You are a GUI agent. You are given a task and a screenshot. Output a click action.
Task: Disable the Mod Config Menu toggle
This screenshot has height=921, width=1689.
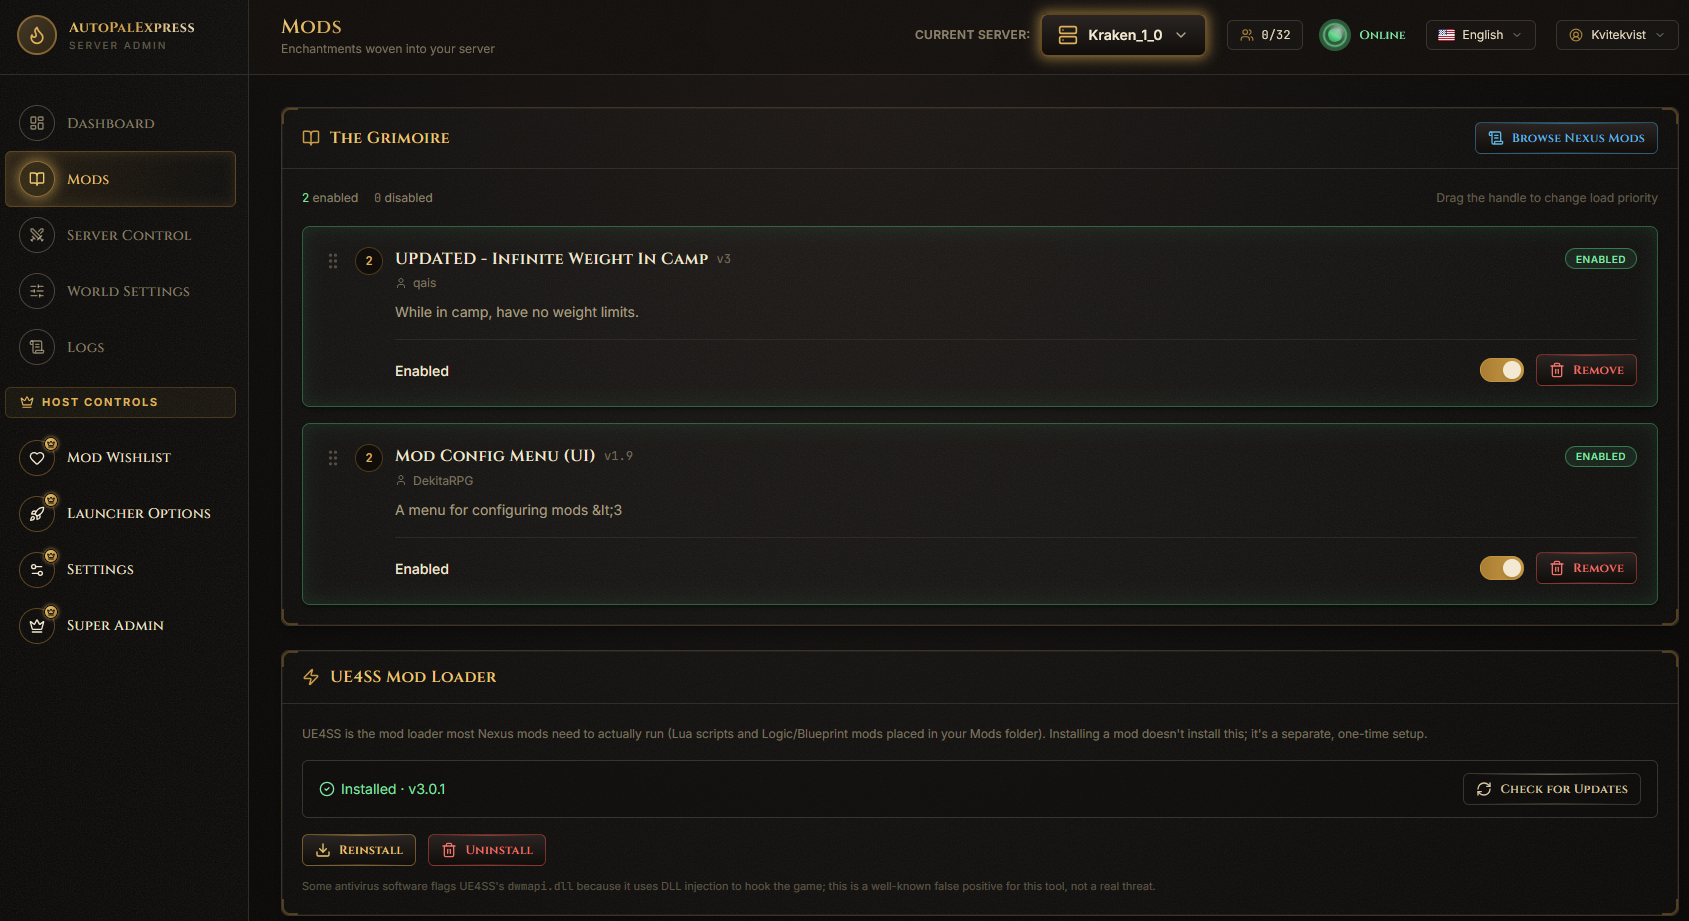click(1501, 568)
